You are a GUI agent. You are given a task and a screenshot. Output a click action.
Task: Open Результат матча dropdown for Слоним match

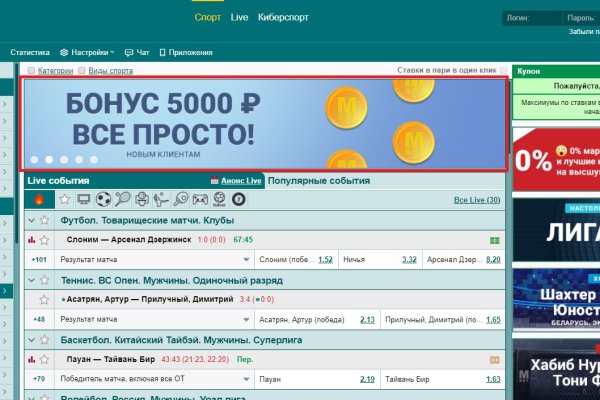(x=246, y=260)
